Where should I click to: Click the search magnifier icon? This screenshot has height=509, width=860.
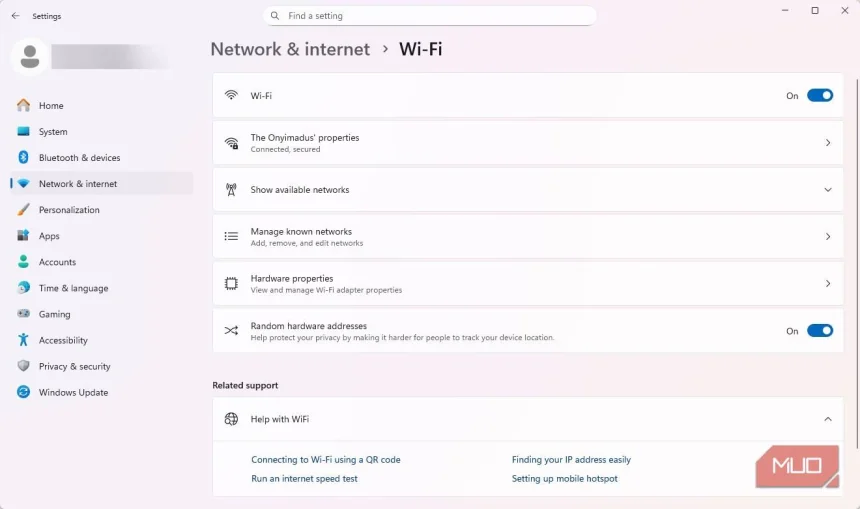[275, 16]
